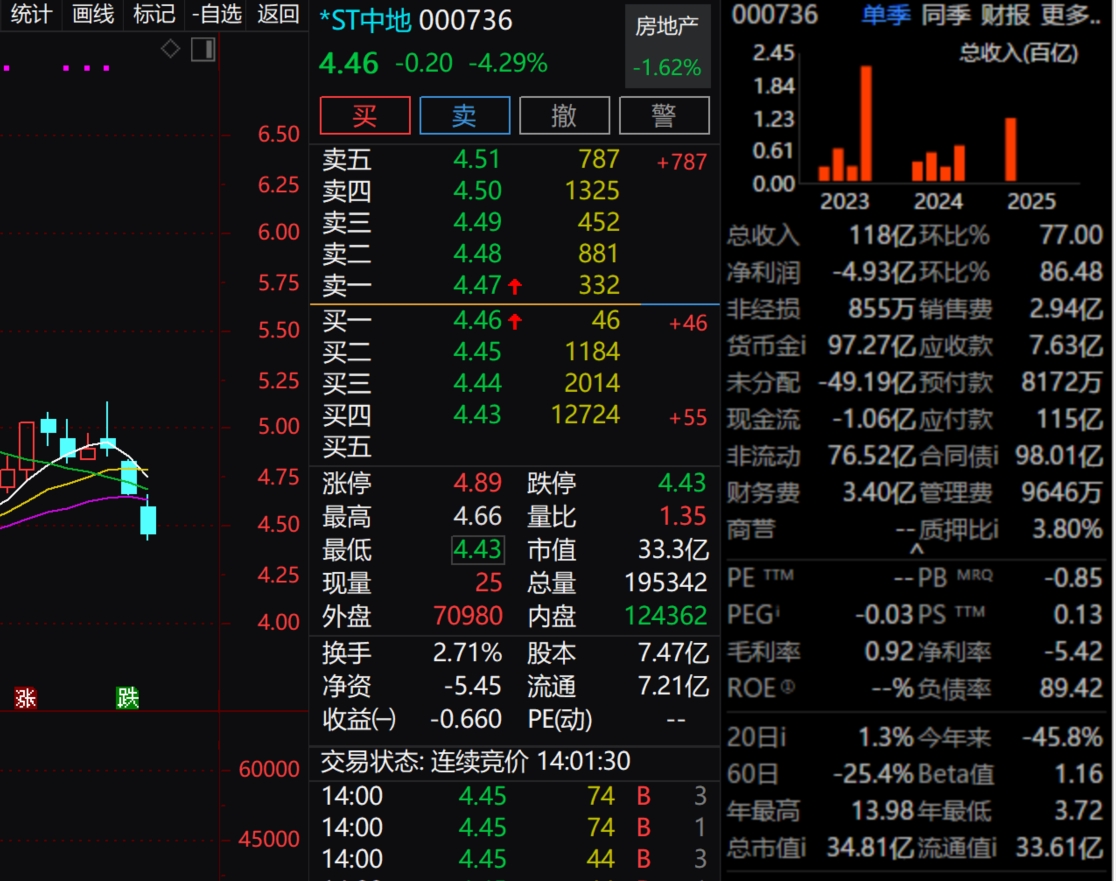
Task: Switch to 同季 tab
Action: click(x=945, y=15)
